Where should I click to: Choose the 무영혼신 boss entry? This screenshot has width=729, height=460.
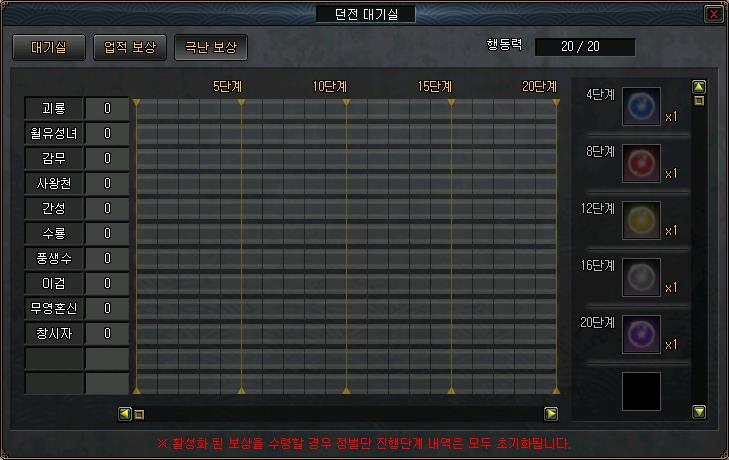pyautogui.click(x=54, y=308)
